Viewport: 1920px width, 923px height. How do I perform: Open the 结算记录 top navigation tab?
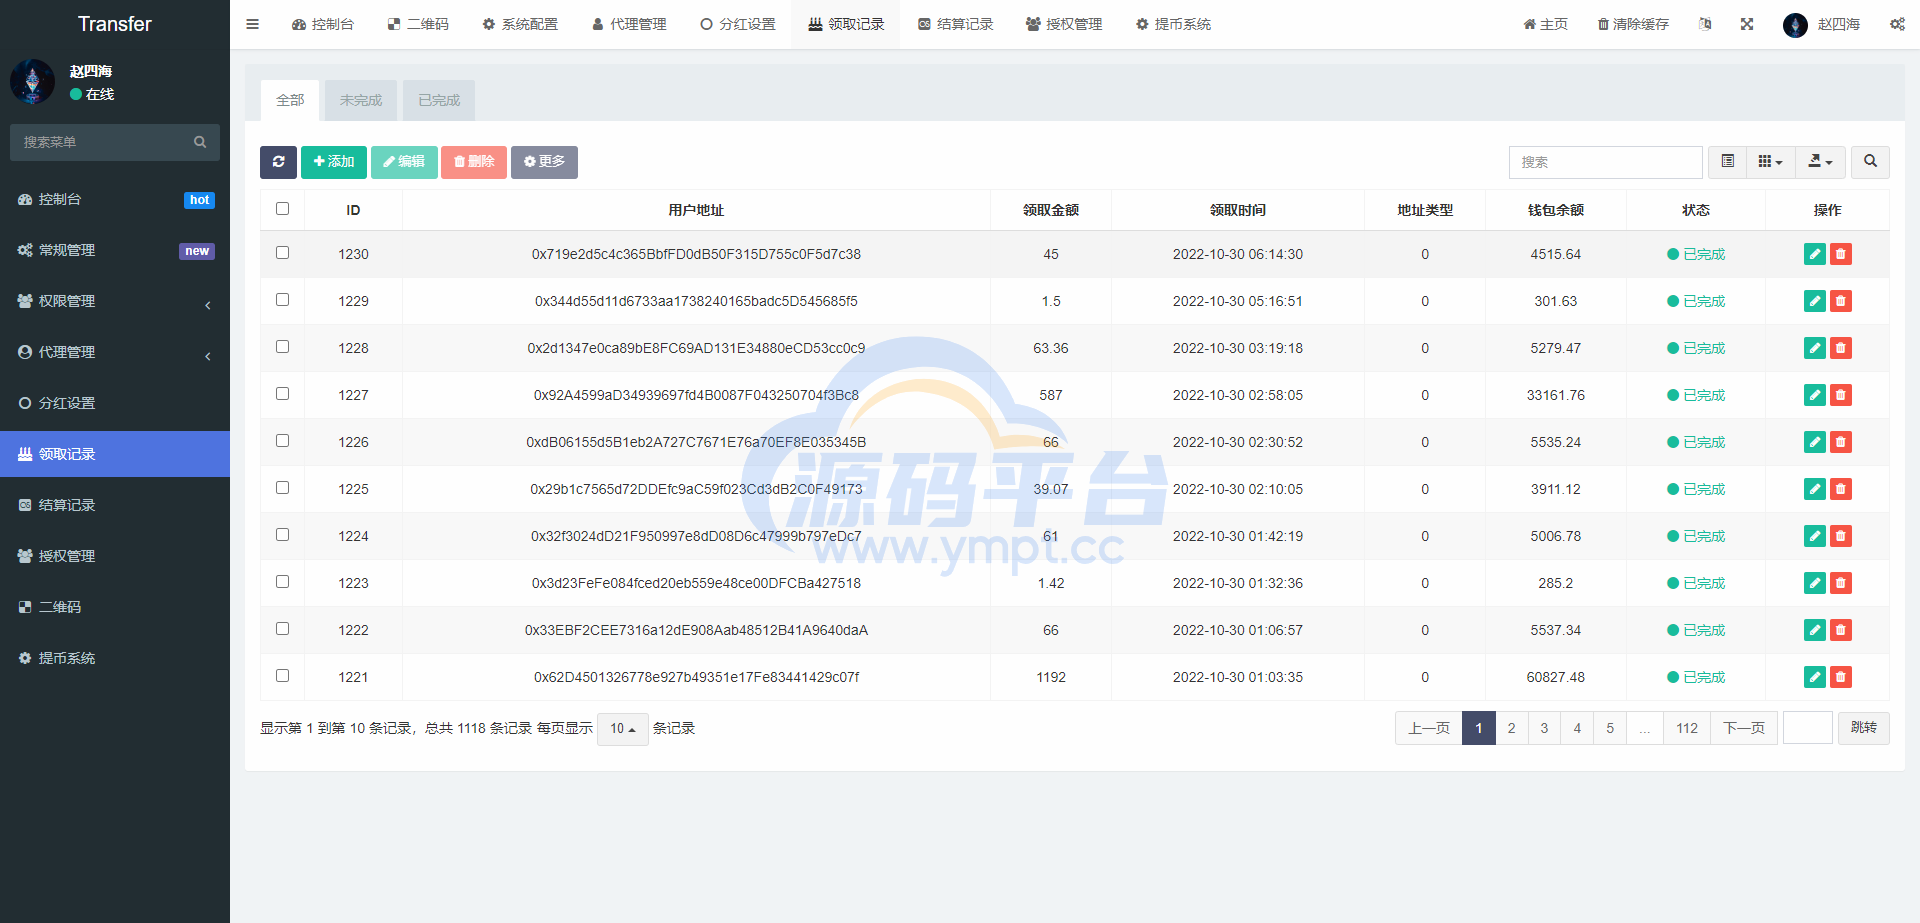click(955, 24)
